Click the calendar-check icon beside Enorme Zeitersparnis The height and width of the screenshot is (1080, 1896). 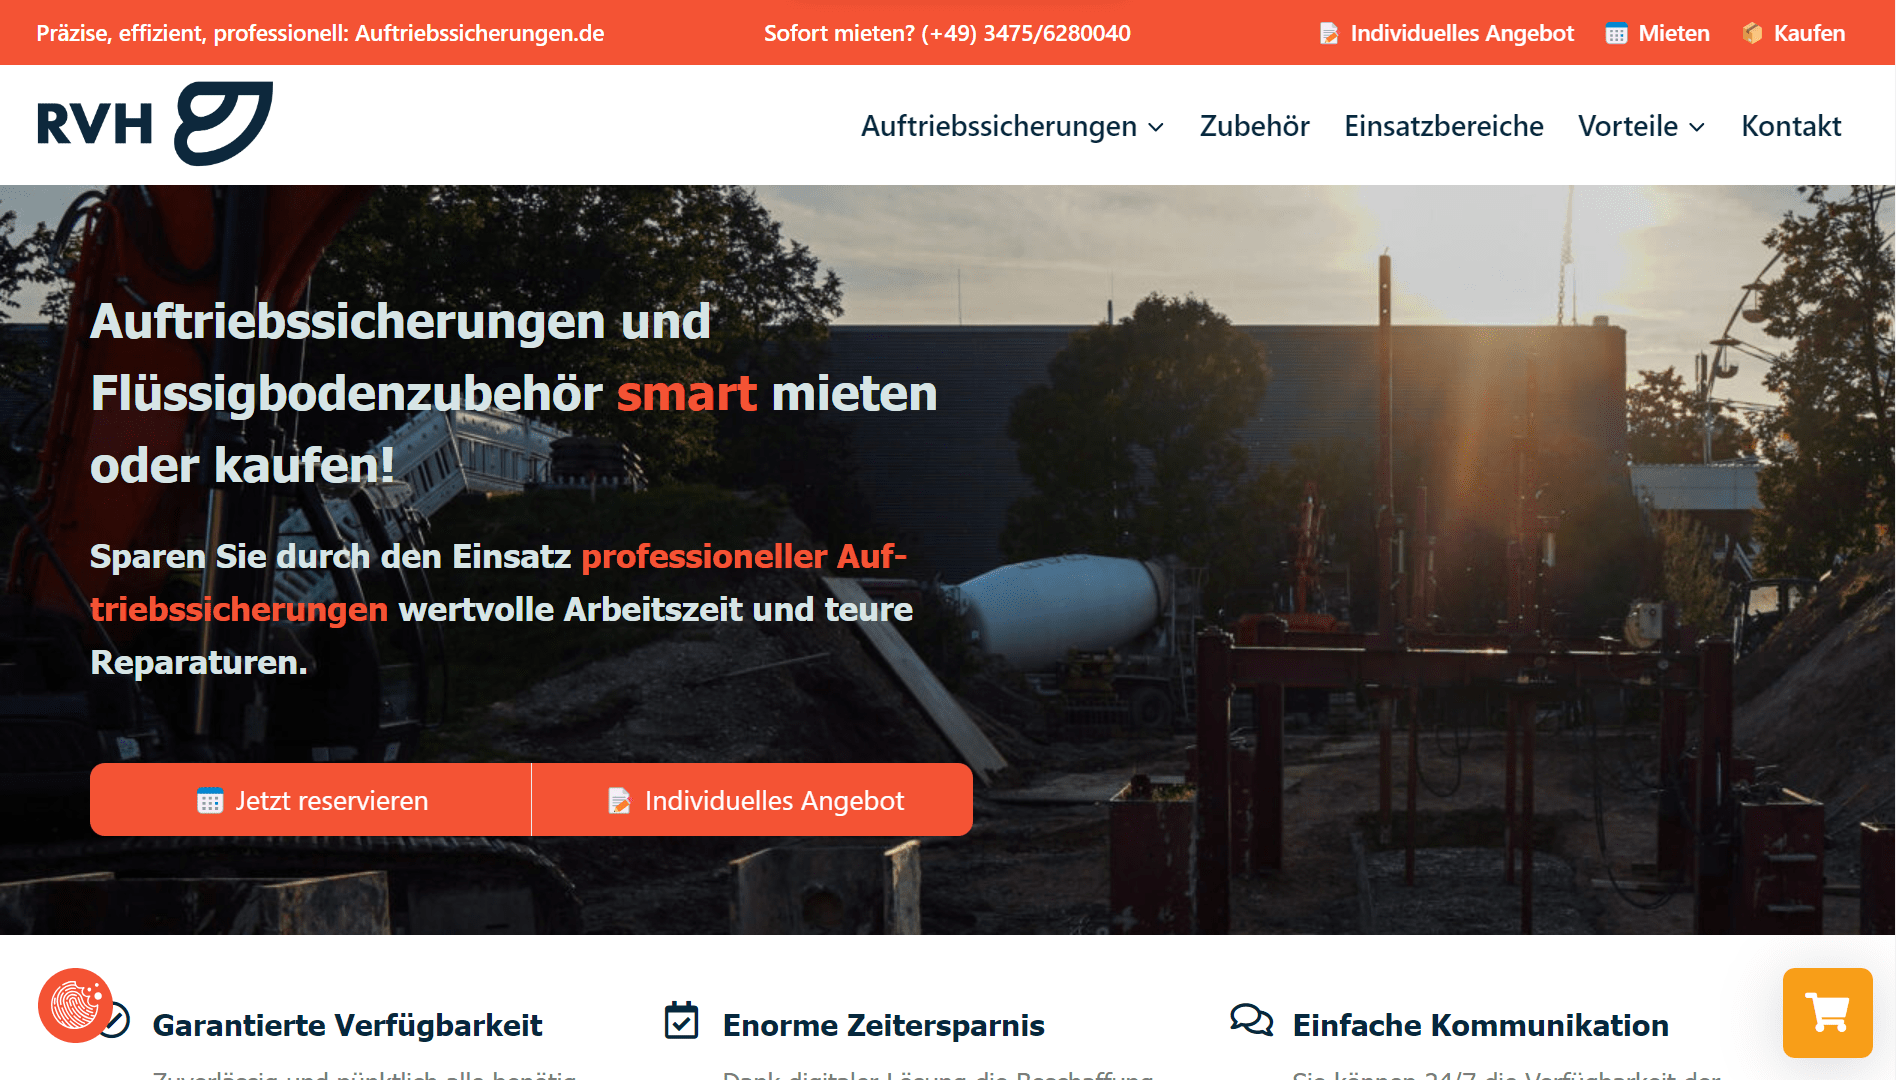(x=682, y=1021)
